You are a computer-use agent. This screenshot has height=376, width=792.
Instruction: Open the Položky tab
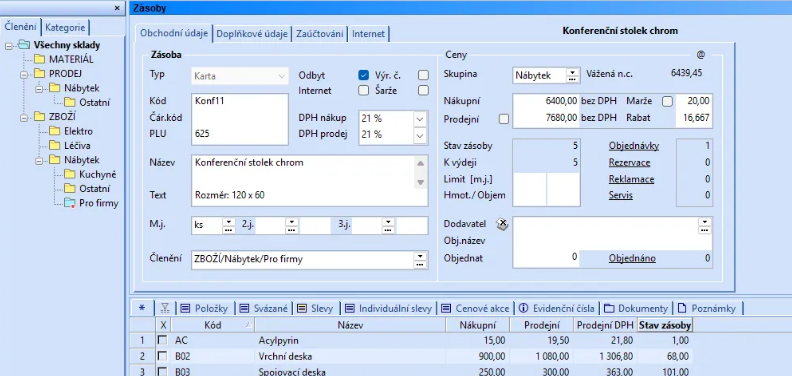[205, 308]
